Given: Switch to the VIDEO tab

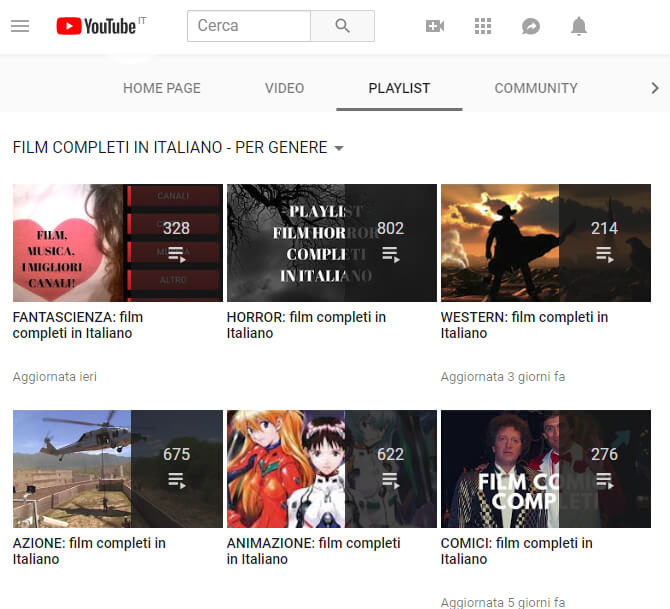Looking at the screenshot, I should (285, 88).
